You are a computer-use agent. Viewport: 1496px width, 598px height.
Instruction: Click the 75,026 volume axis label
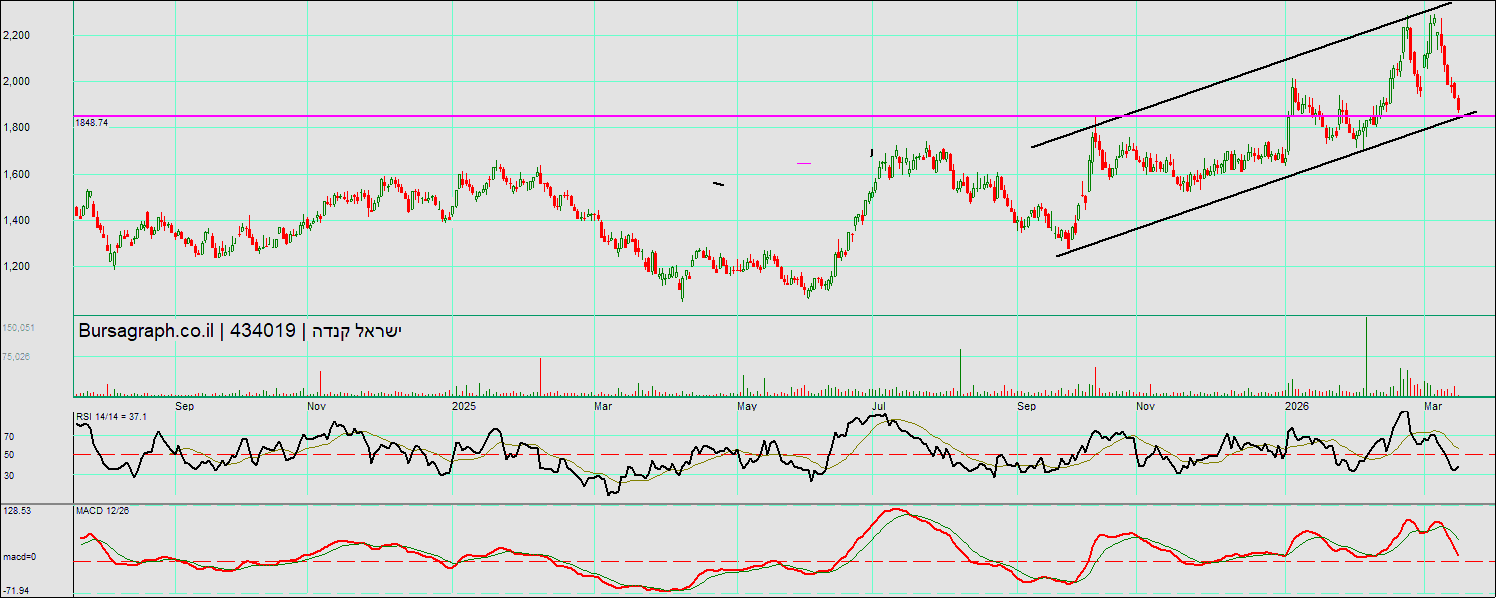(17, 355)
